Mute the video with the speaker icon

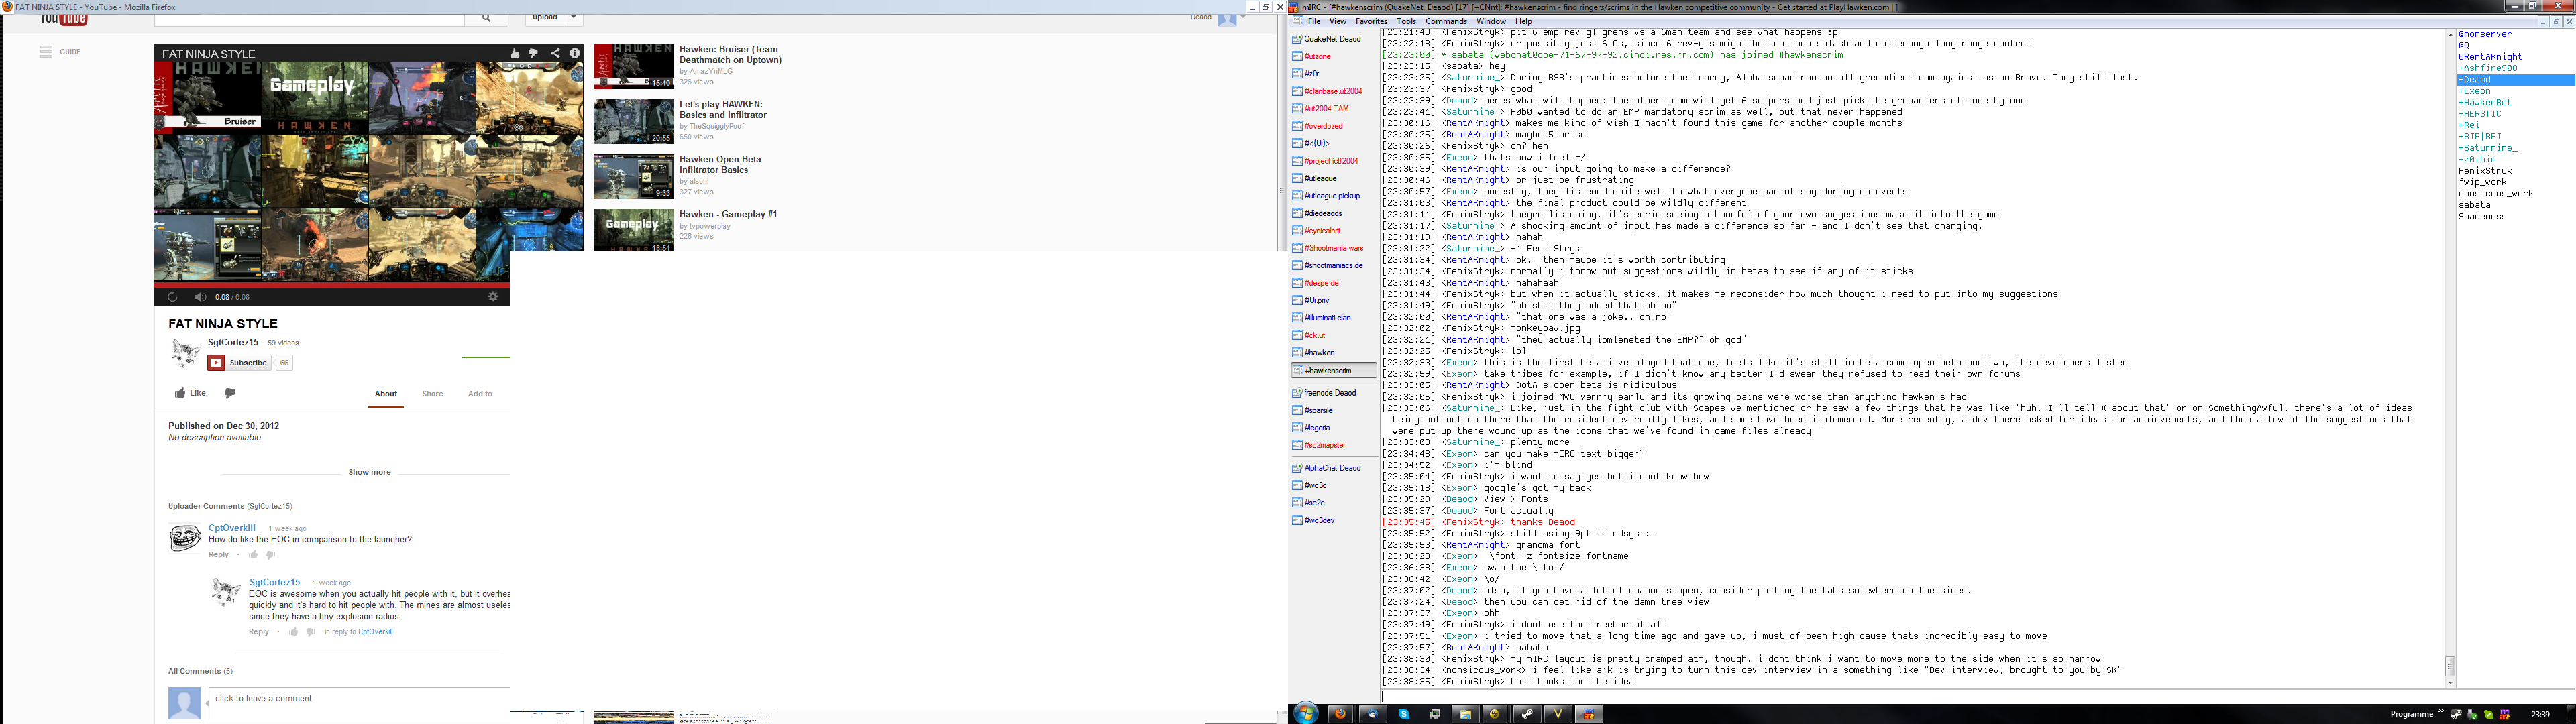pyautogui.click(x=200, y=297)
